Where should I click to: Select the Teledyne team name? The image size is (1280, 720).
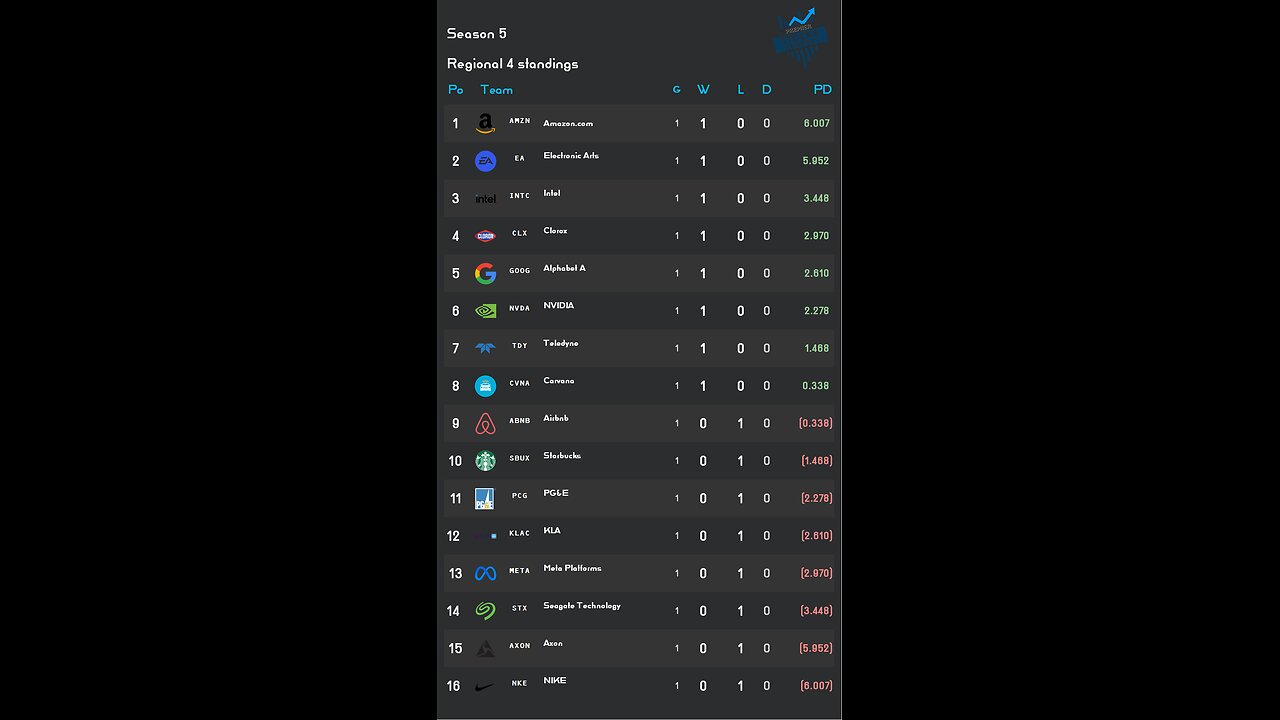click(561, 344)
